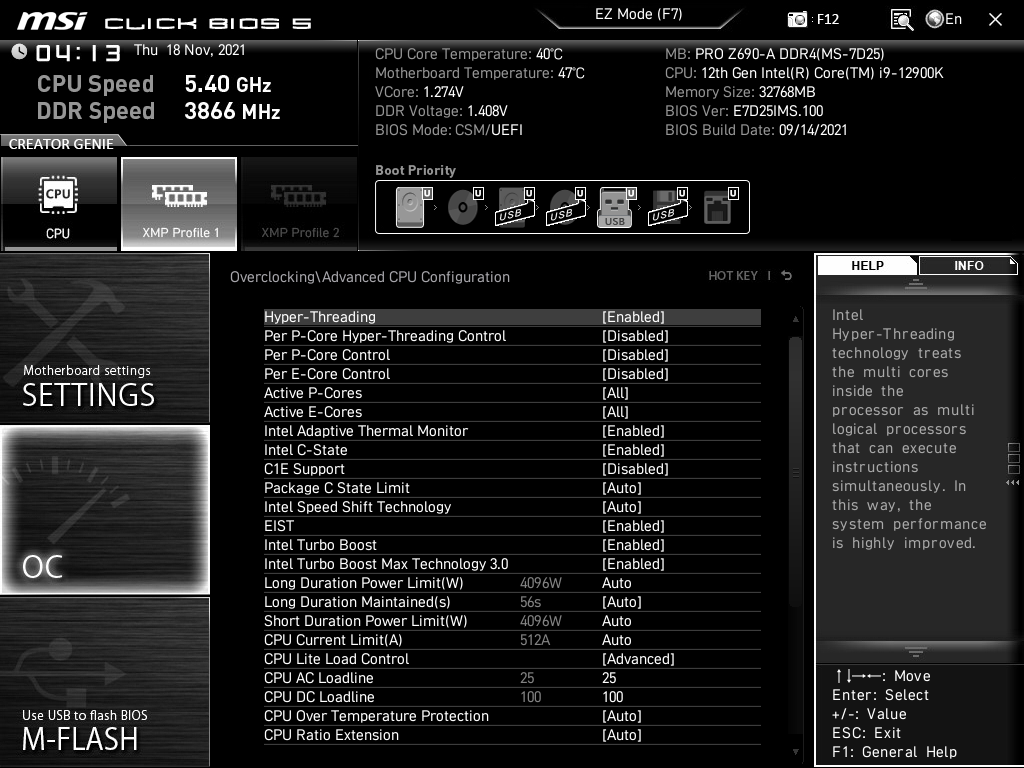This screenshot has width=1024, height=768.
Task: Toggle Intel Adaptive Thermal Monitor value
Action: tap(633, 431)
